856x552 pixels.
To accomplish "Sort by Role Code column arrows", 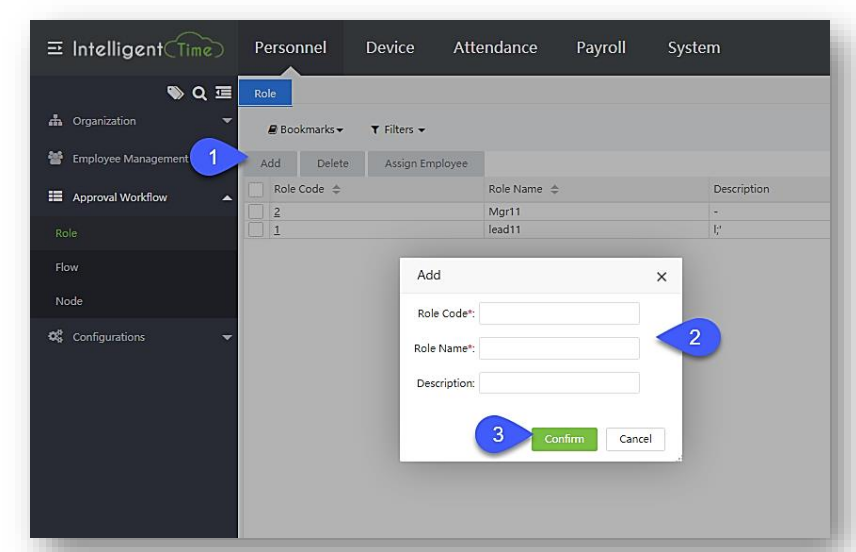I will click(335, 189).
